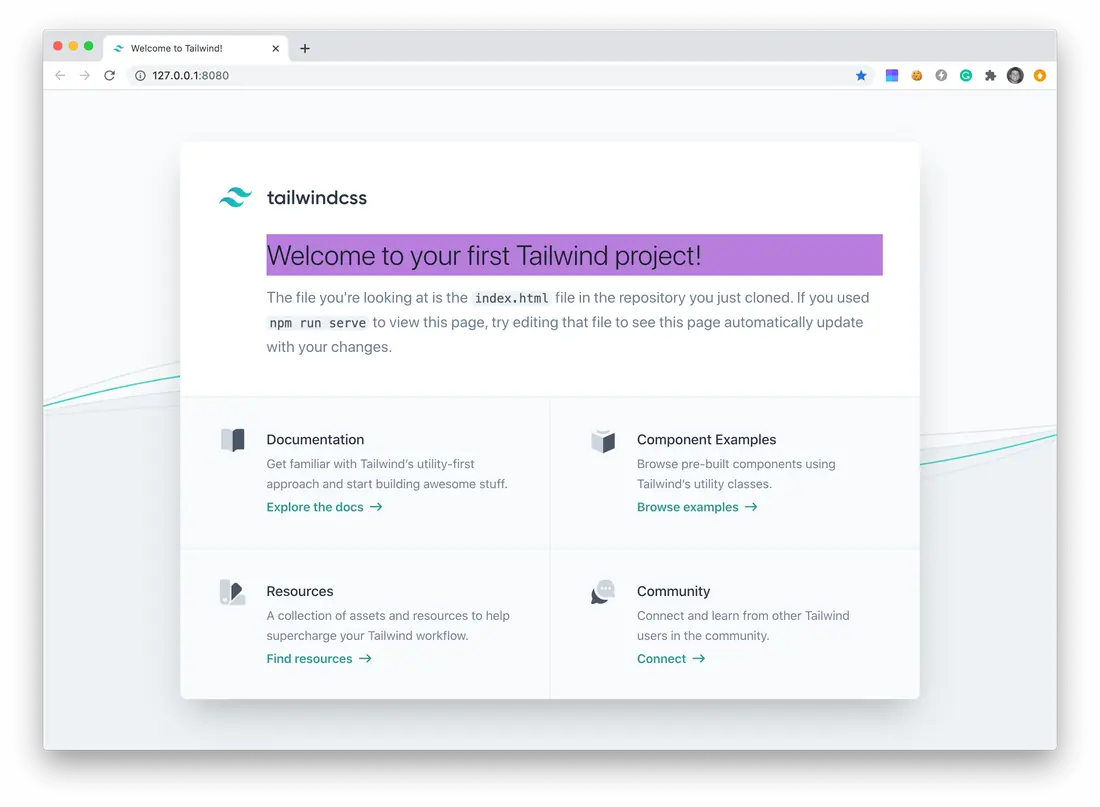Open the cookie extension icon

tap(917, 76)
